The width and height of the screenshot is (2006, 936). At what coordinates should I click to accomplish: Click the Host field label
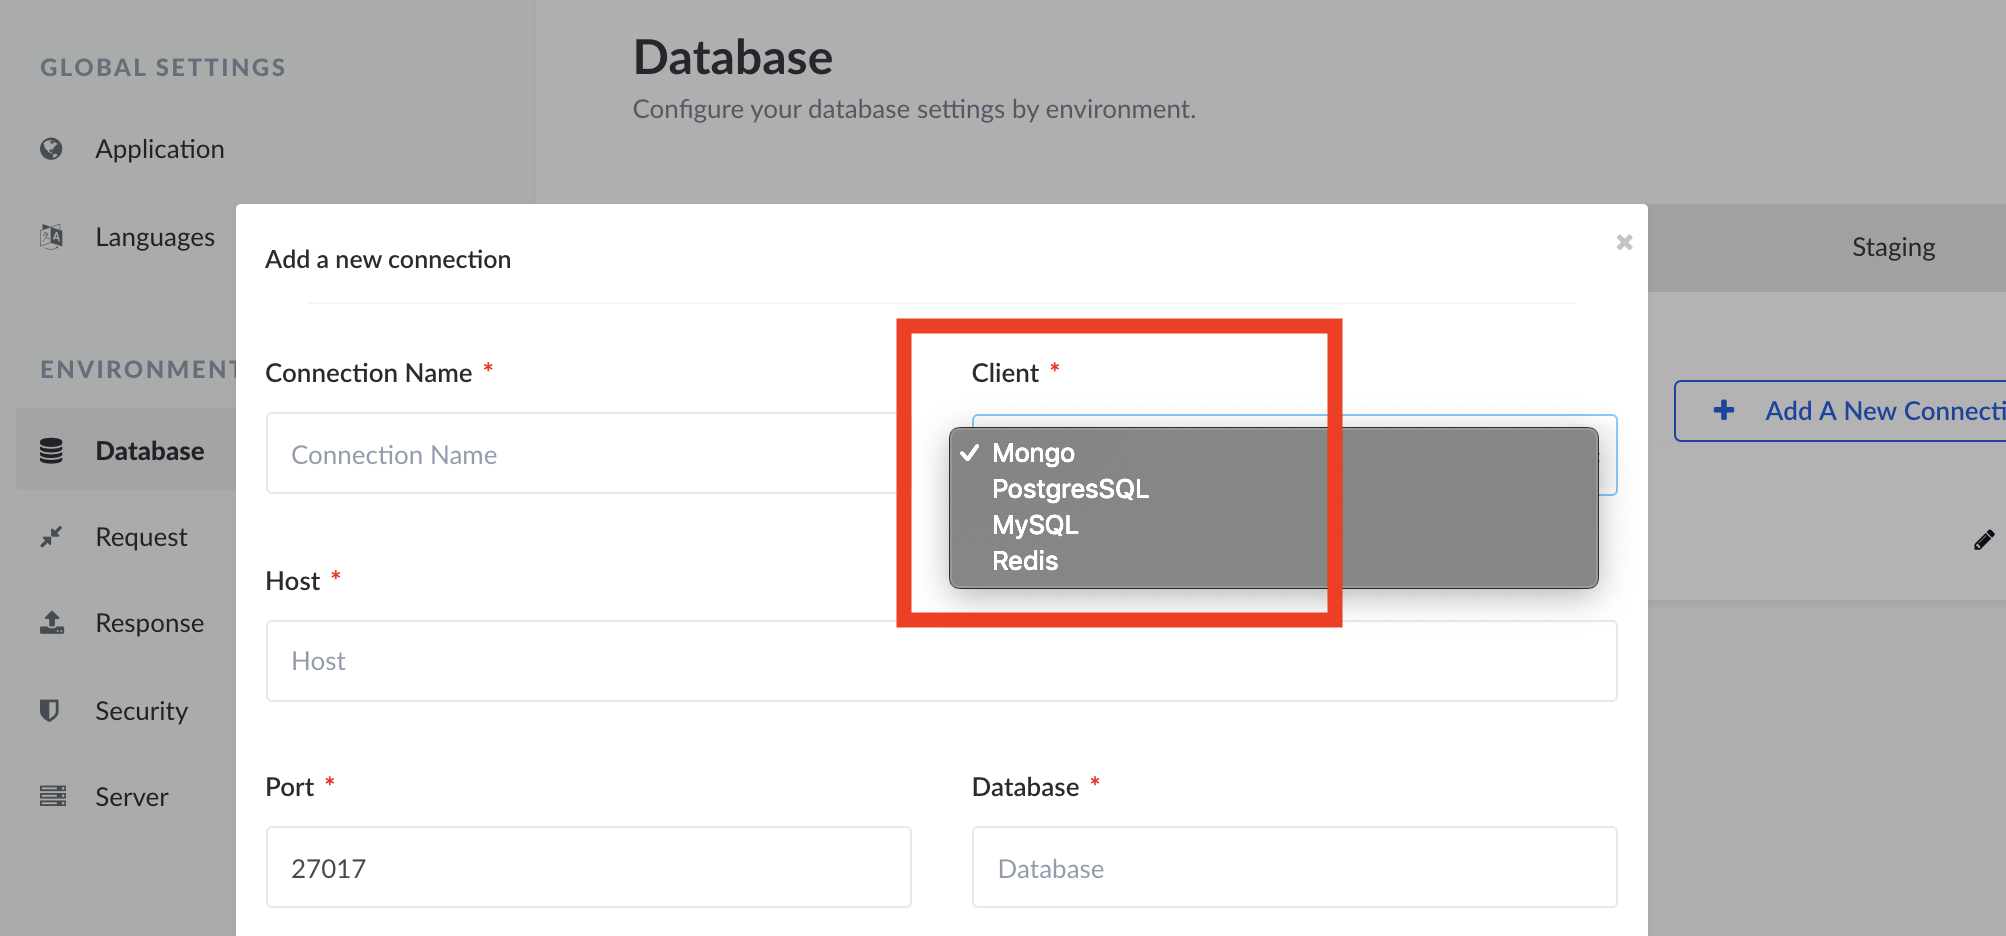coord(293,581)
